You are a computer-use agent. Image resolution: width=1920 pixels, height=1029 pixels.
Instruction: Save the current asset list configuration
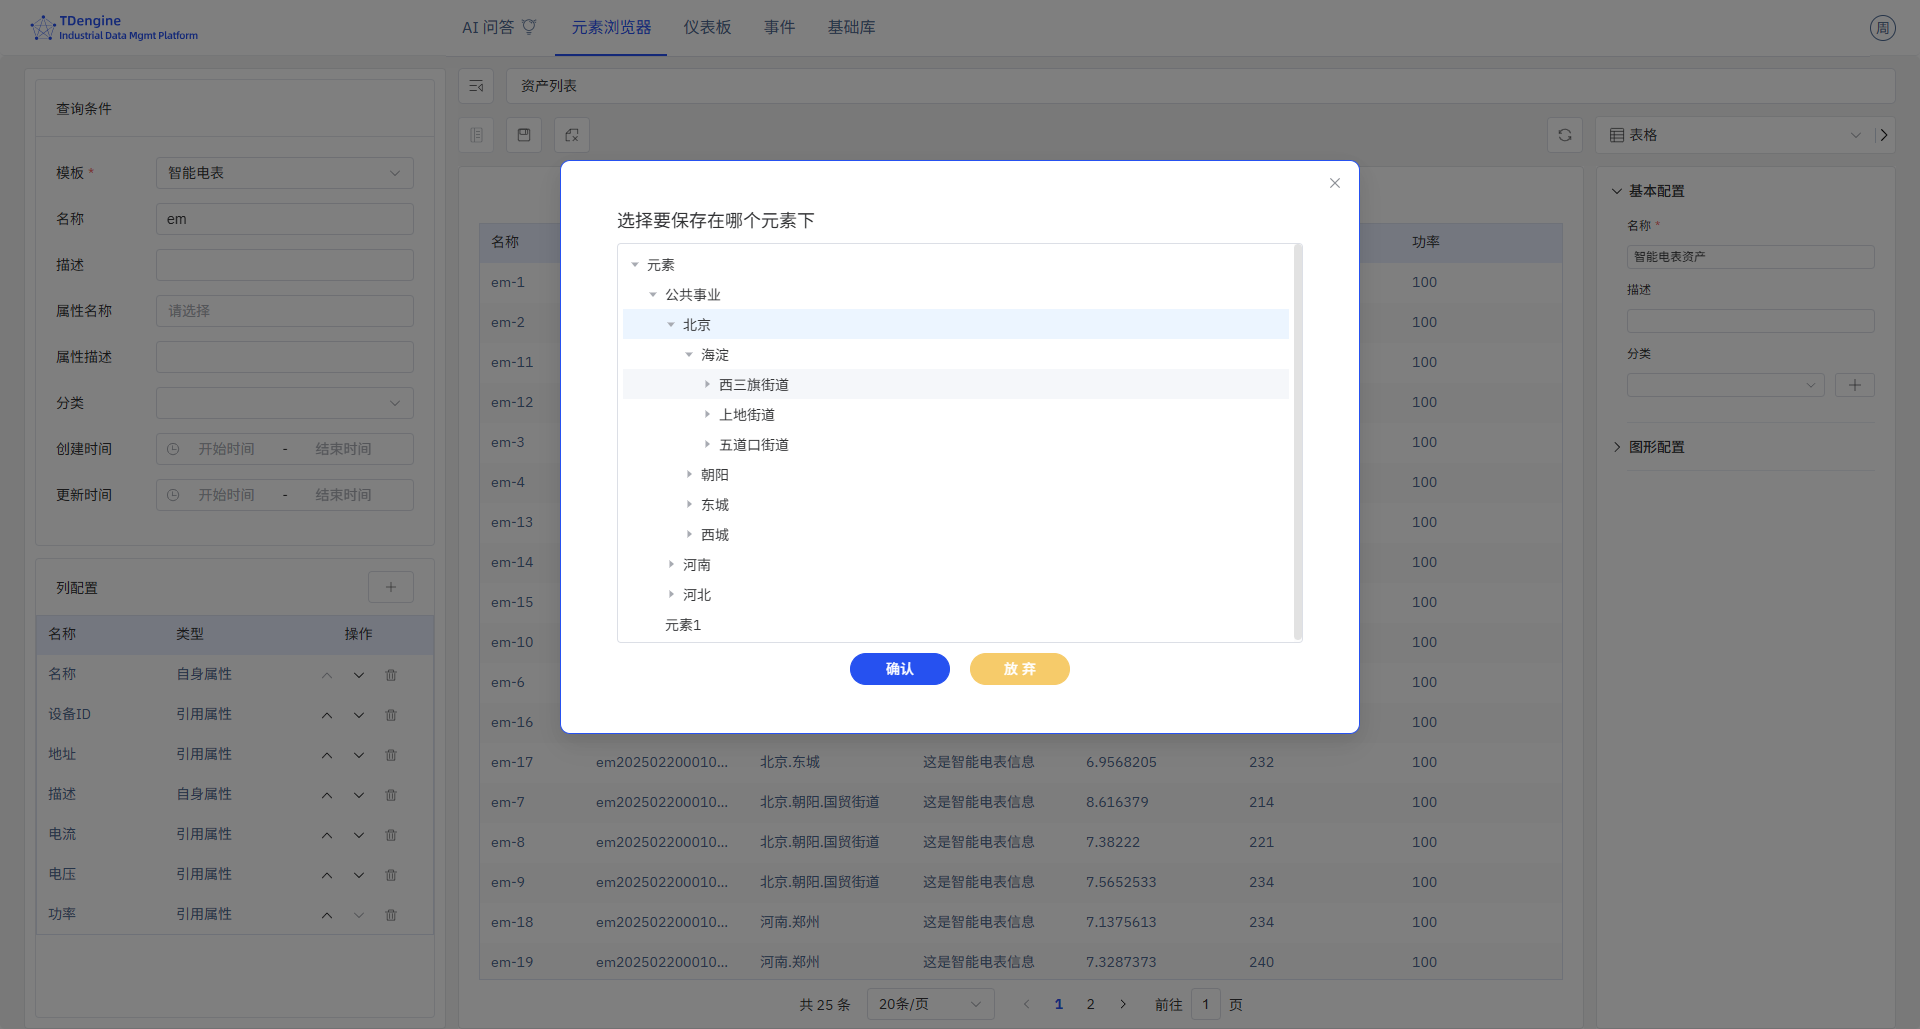[x=524, y=134]
